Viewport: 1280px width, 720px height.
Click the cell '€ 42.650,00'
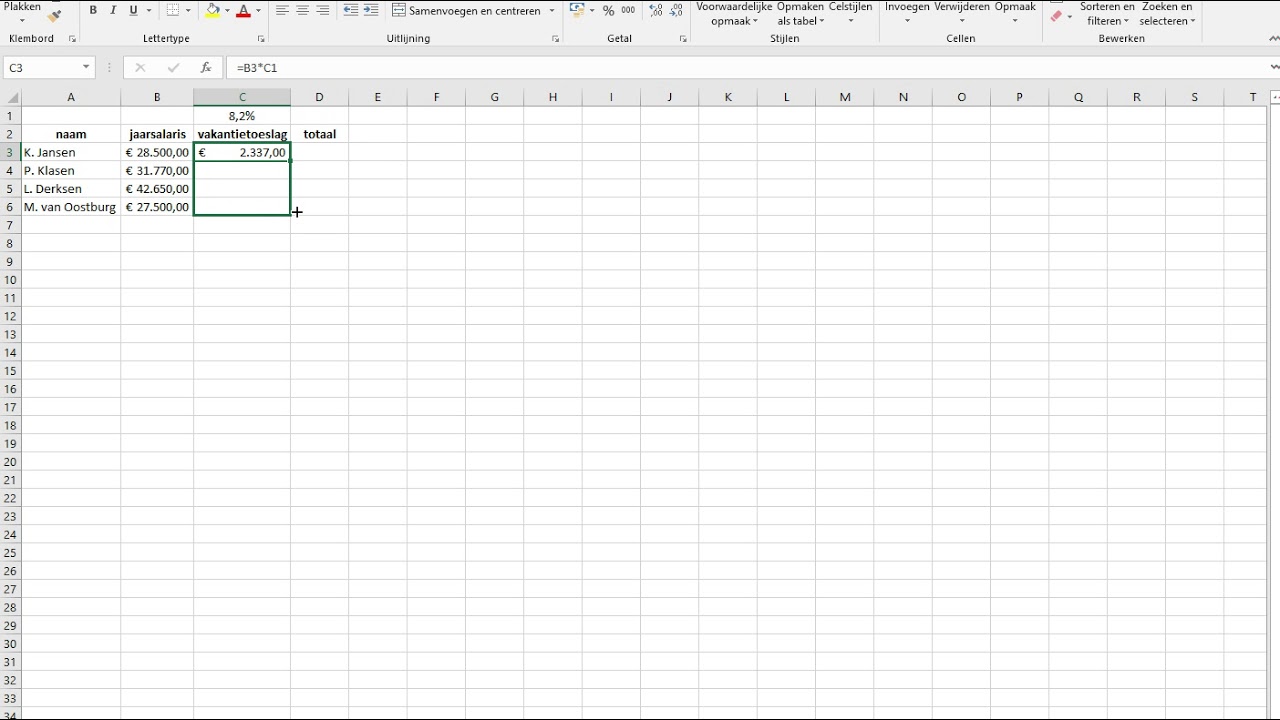coord(157,189)
